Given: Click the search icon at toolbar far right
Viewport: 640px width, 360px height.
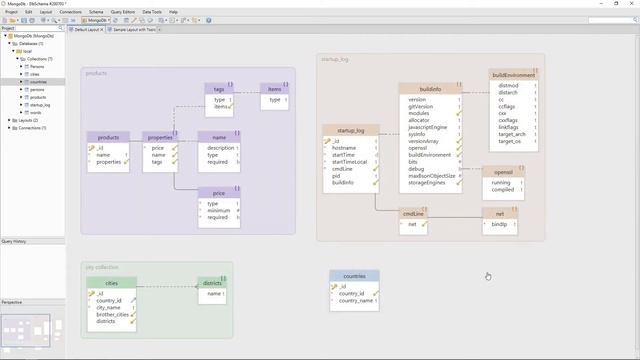Looking at the screenshot, I should [636, 20].
